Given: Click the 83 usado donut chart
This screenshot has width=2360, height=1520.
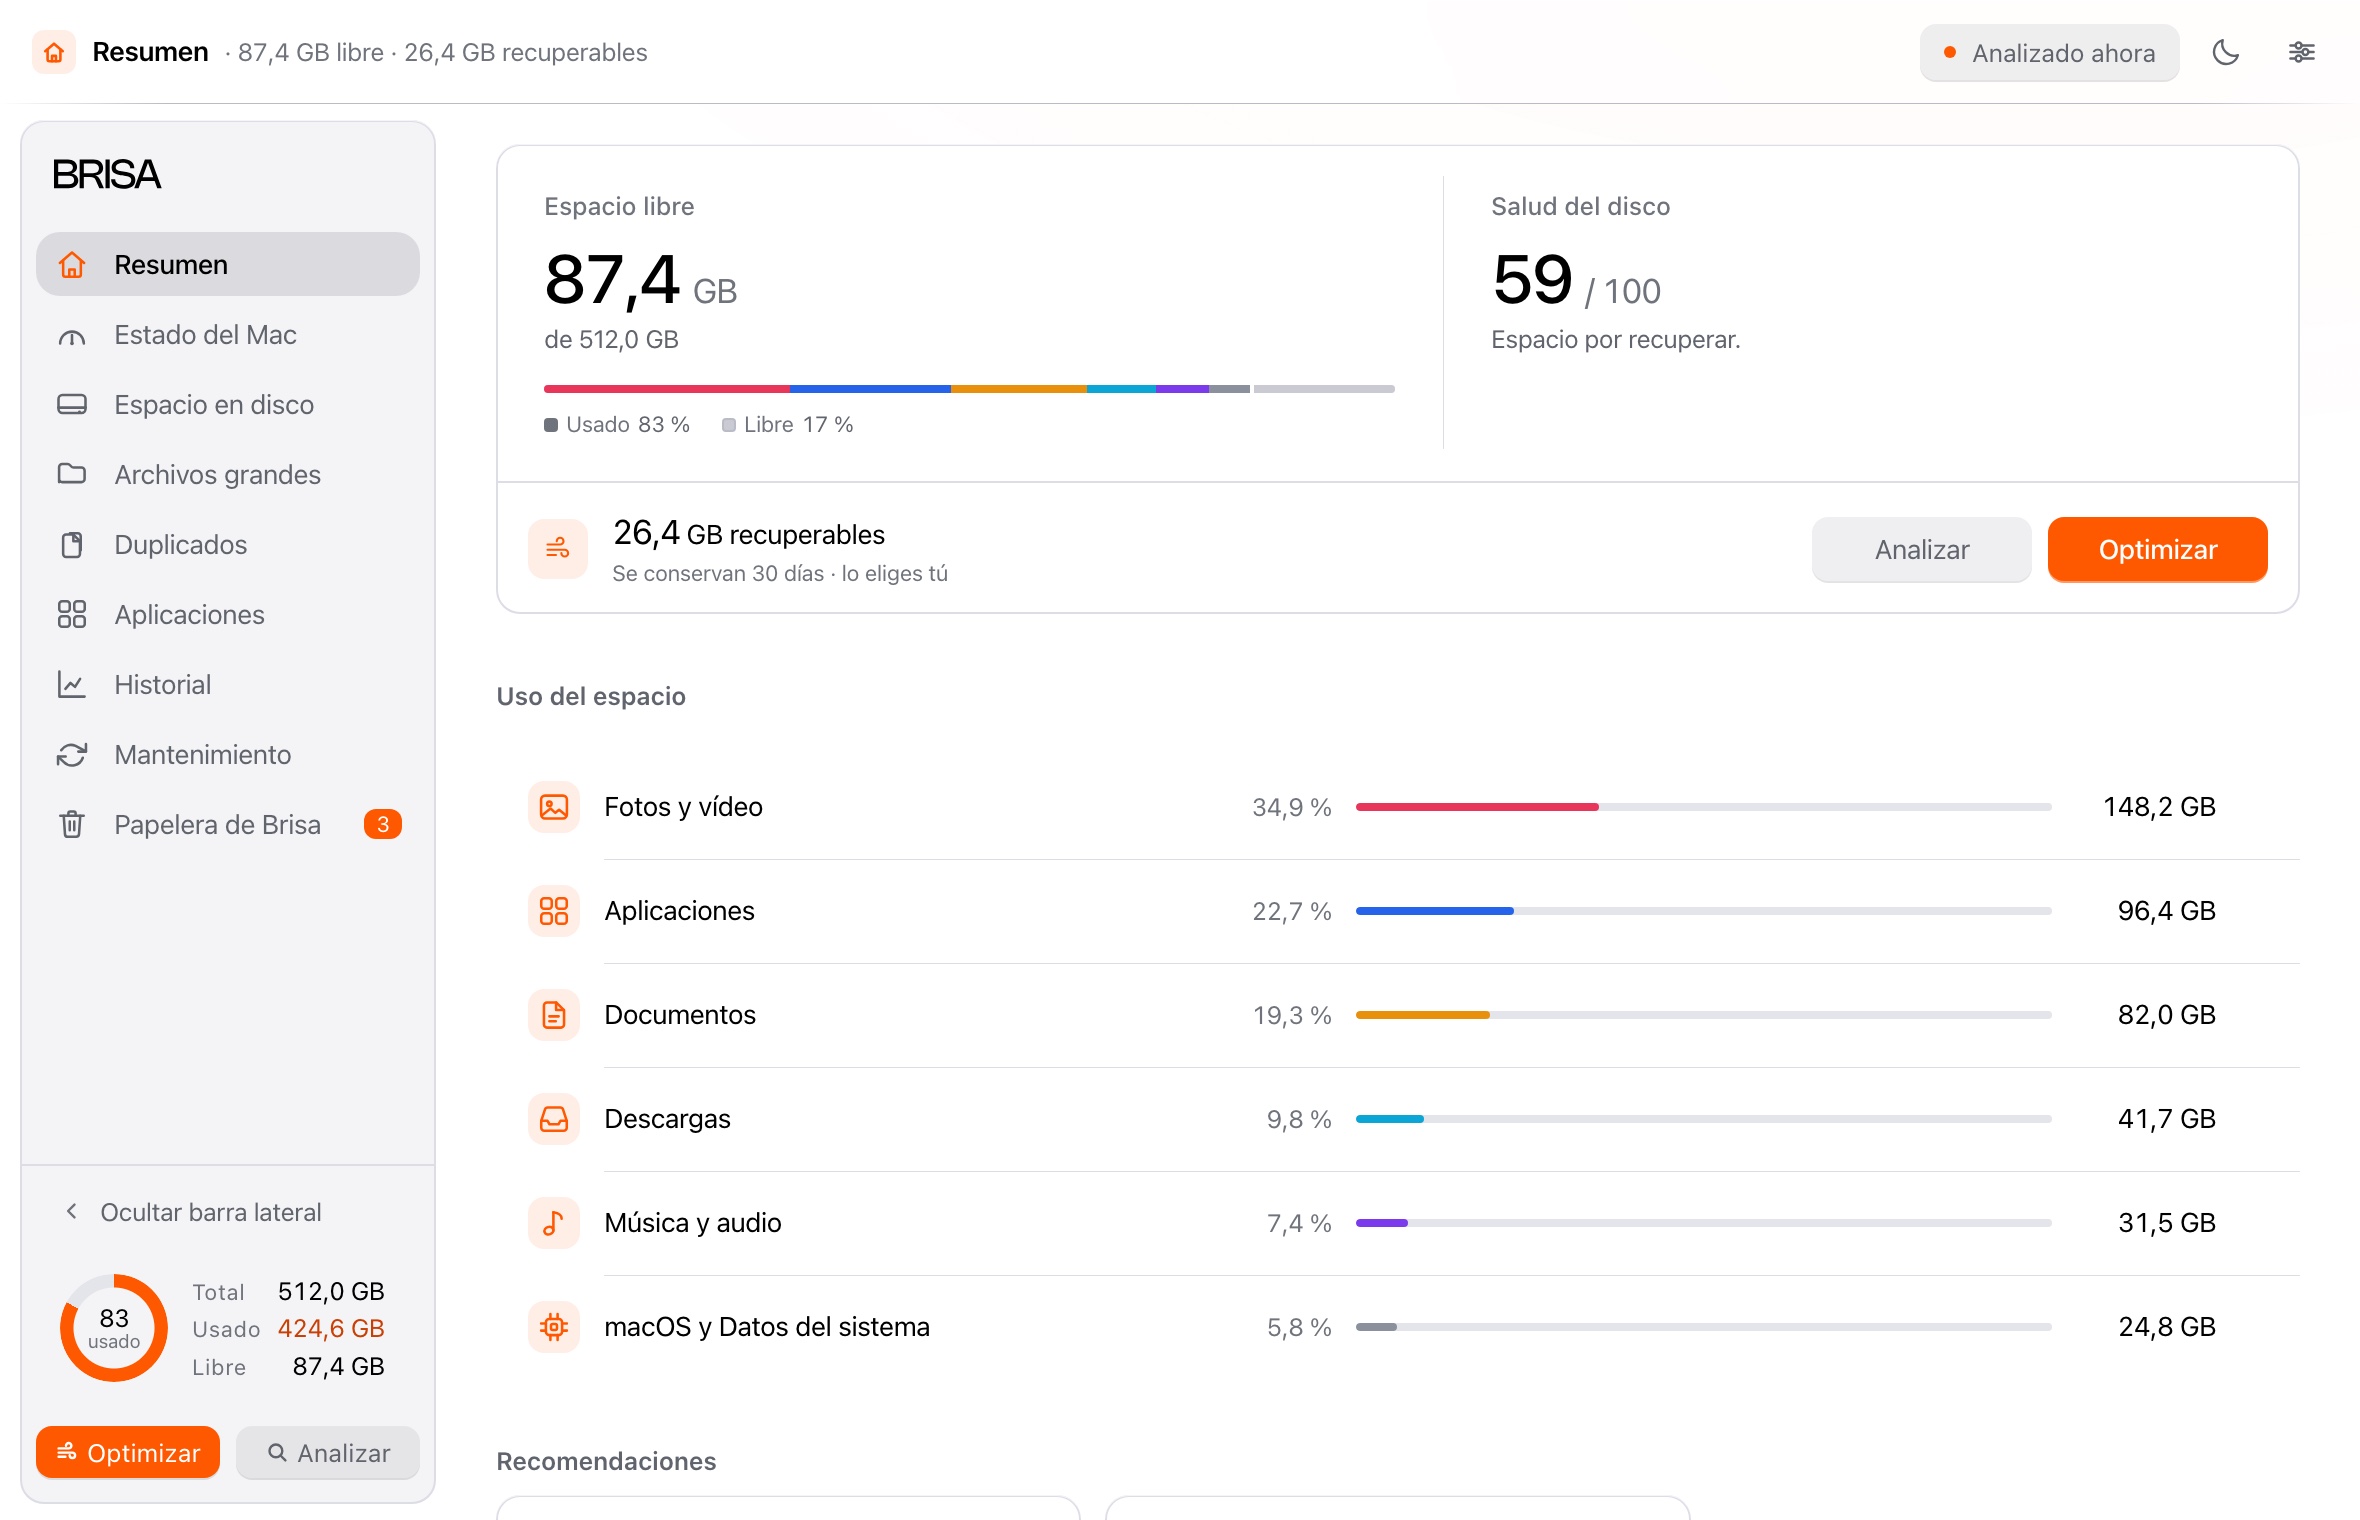Looking at the screenshot, I should (114, 1328).
